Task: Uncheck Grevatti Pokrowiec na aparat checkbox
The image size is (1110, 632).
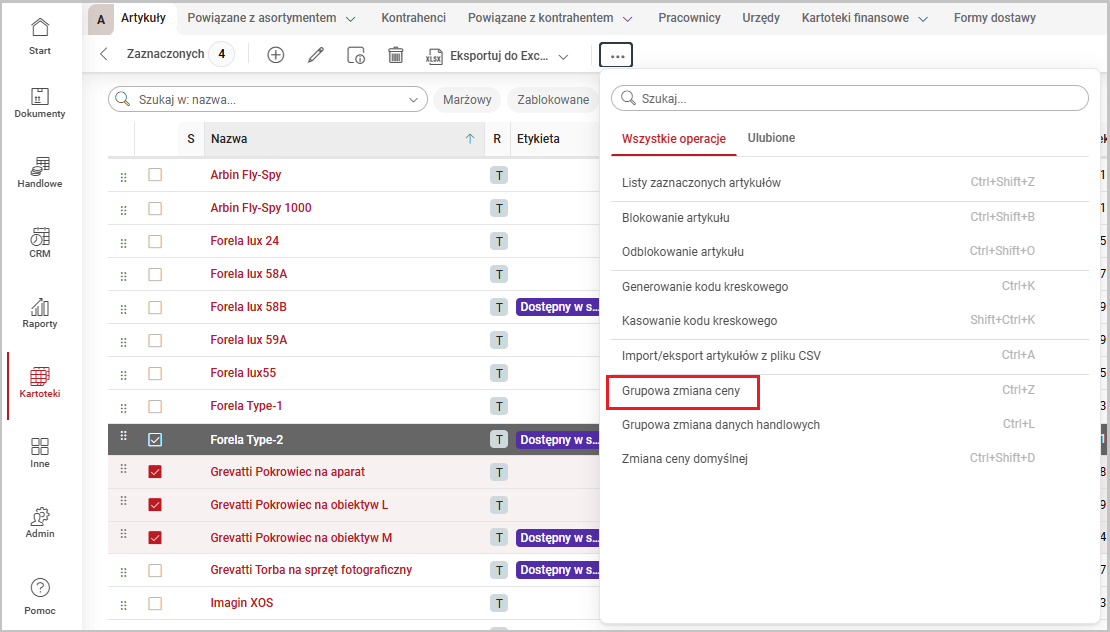Action: [155, 472]
